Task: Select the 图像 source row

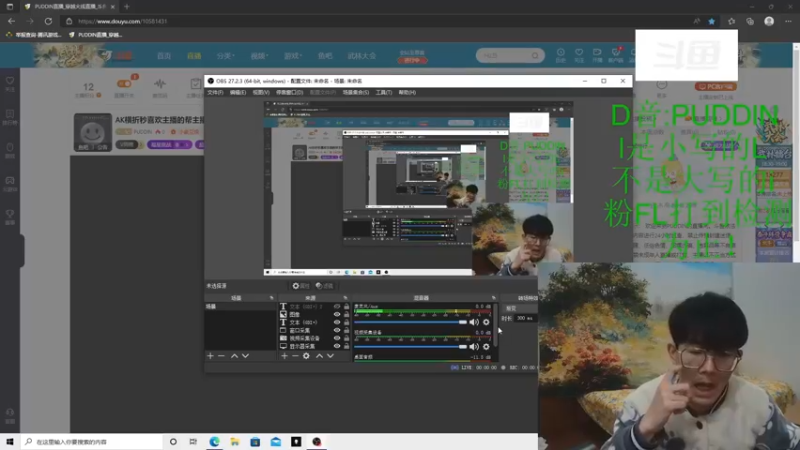Action: pos(314,314)
